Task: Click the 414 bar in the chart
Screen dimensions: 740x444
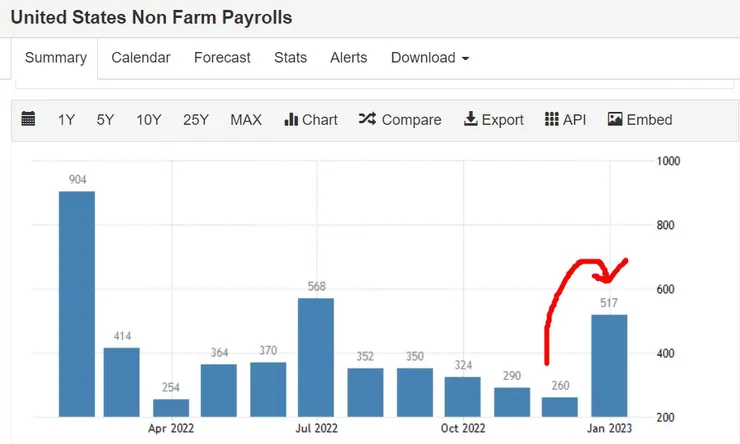Action: [122, 383]
